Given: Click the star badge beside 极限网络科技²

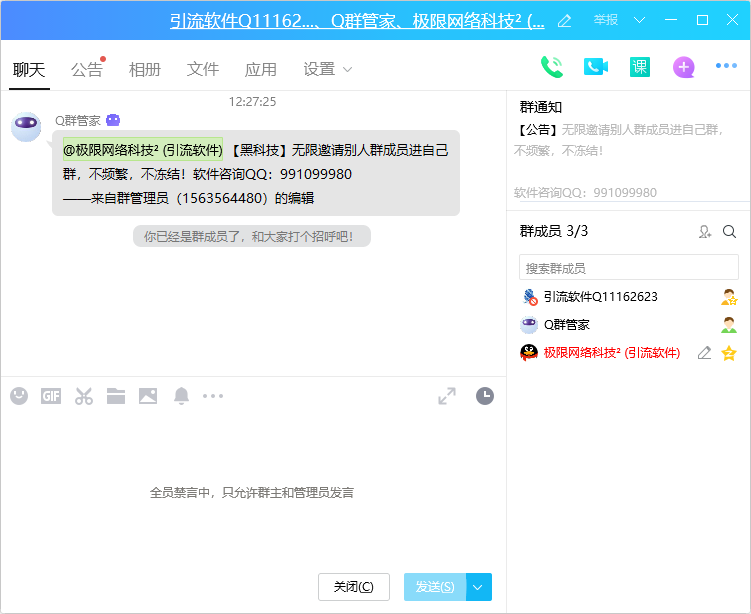Looking at the screenshot, I should 728,353.
